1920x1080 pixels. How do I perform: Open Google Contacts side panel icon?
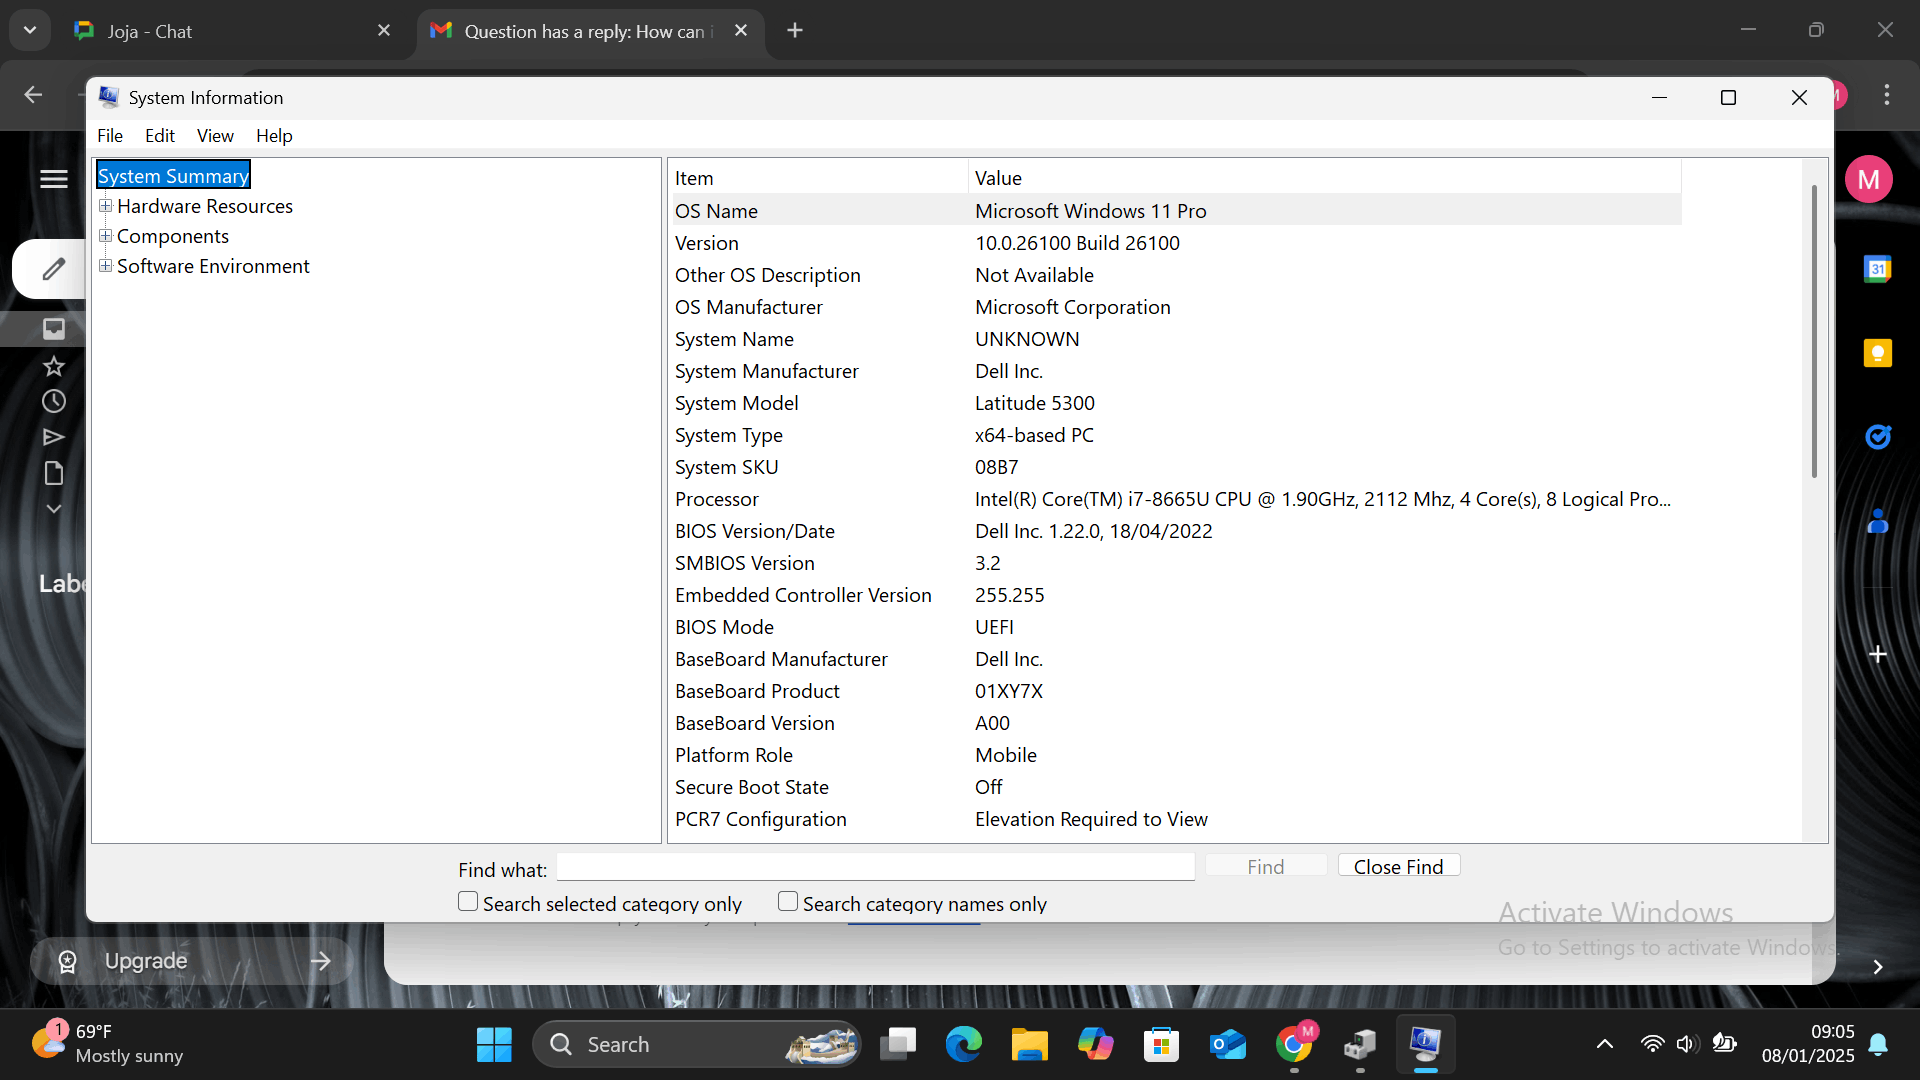pyautogui.click(x=1877, y=521)
